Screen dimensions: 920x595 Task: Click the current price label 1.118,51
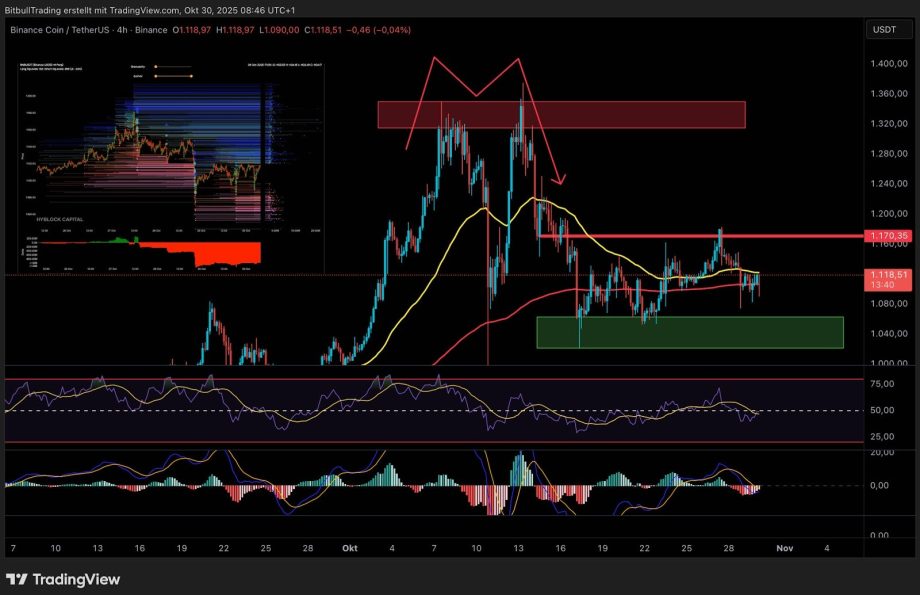tap(889, 274)
